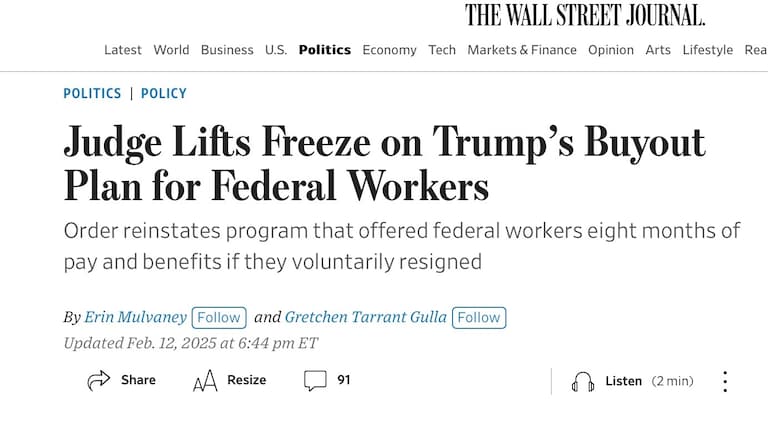Open the Latest navigation tab
This screenshot has height=421, width=768.
(x=123, y=50)
